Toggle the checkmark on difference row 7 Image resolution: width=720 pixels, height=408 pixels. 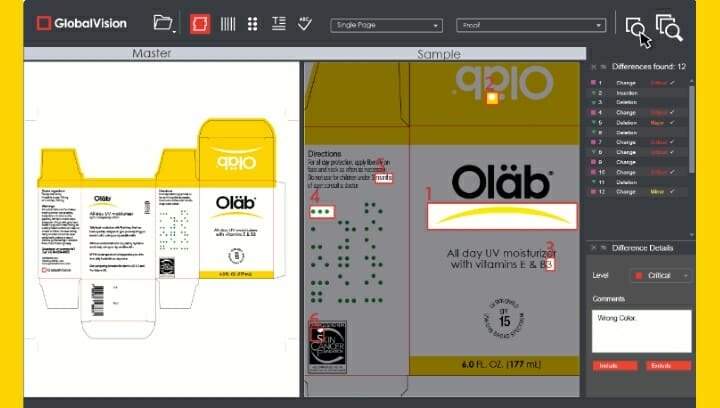[x=672, y=142]
